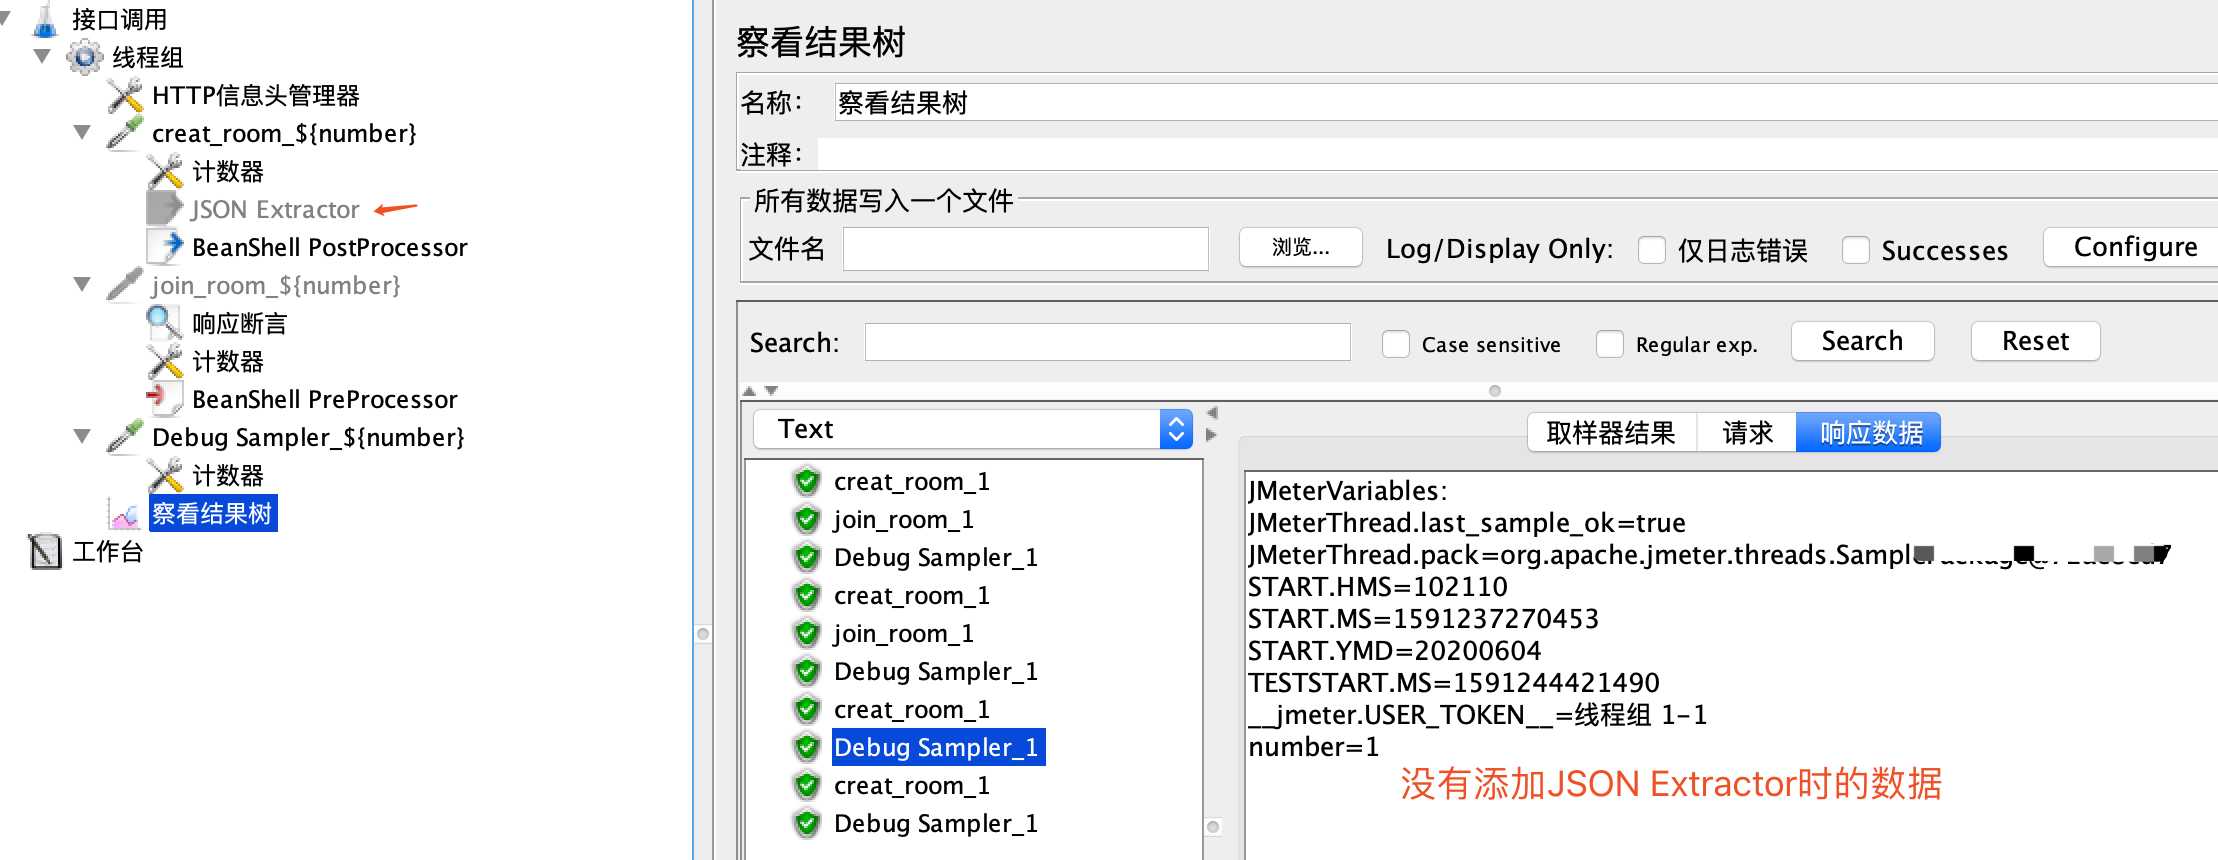2218x860 pixels.
Task: Click the HTTP信息头管理器 wrench icon
Action: tap(125, 96)
